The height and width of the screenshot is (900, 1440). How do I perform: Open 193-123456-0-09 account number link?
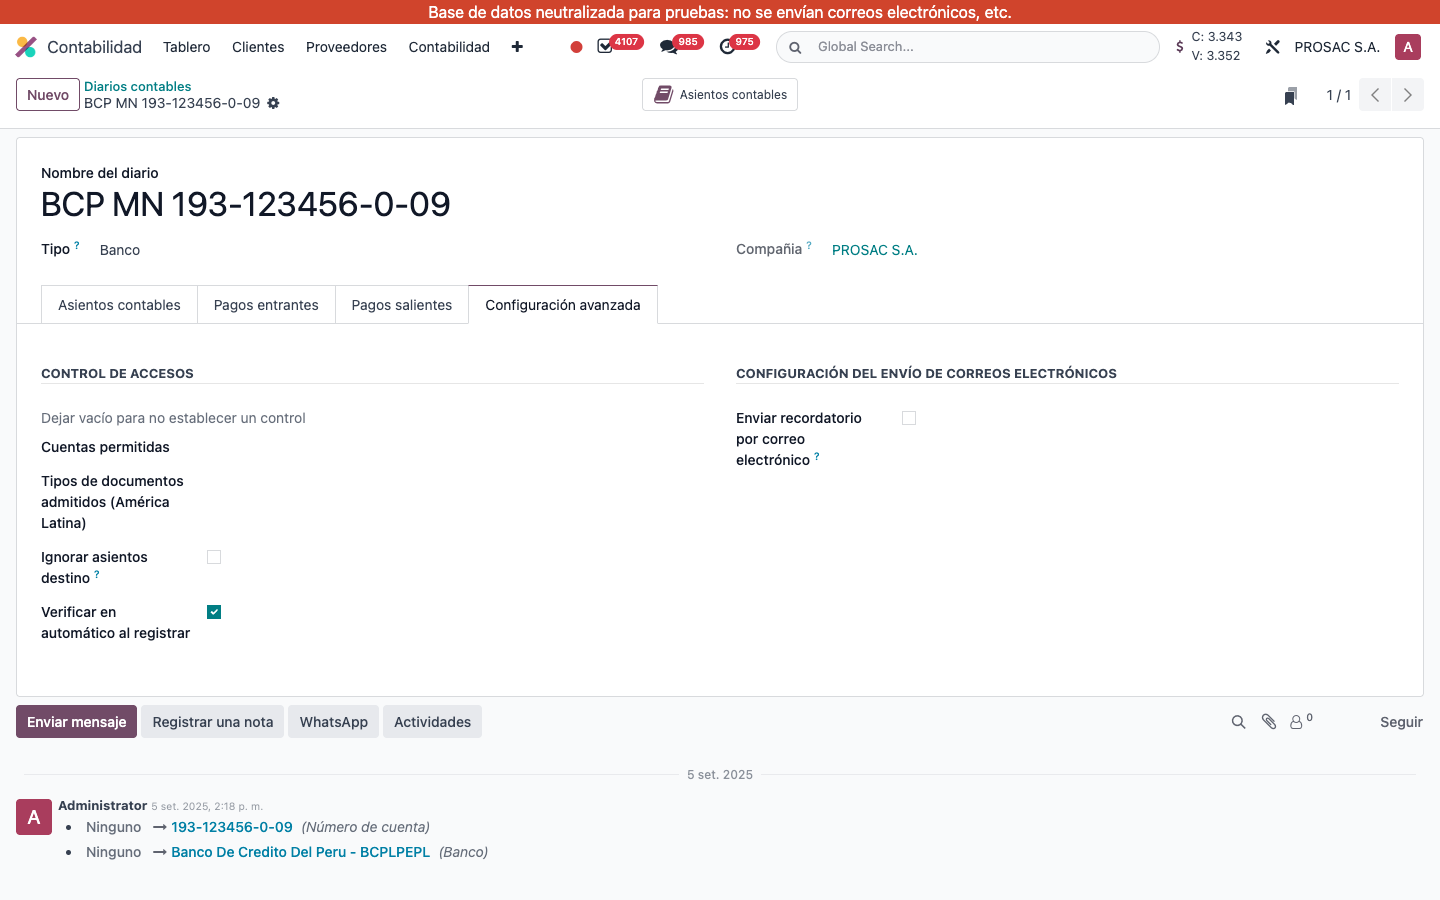[x=232, y=827]
